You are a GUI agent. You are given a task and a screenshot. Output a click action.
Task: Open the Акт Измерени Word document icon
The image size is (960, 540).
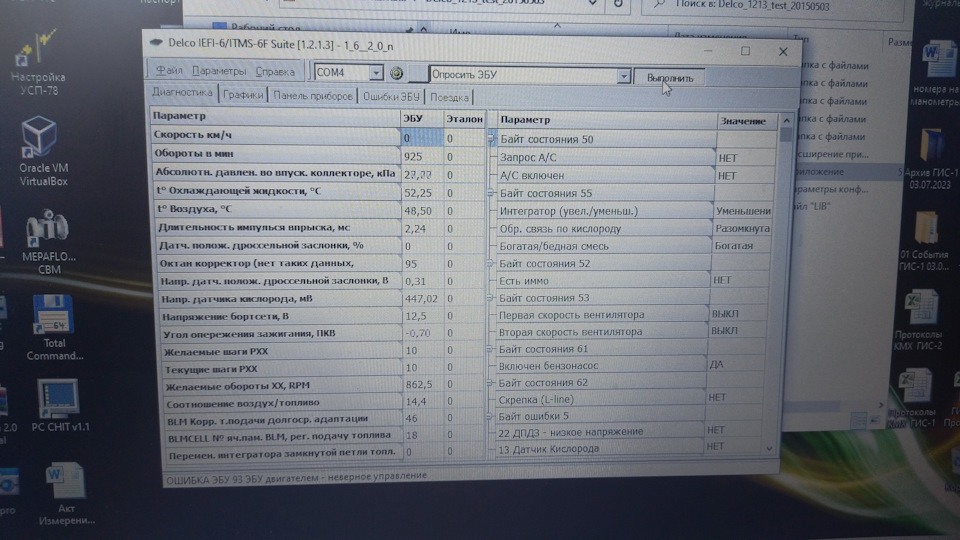pos(66,494)
